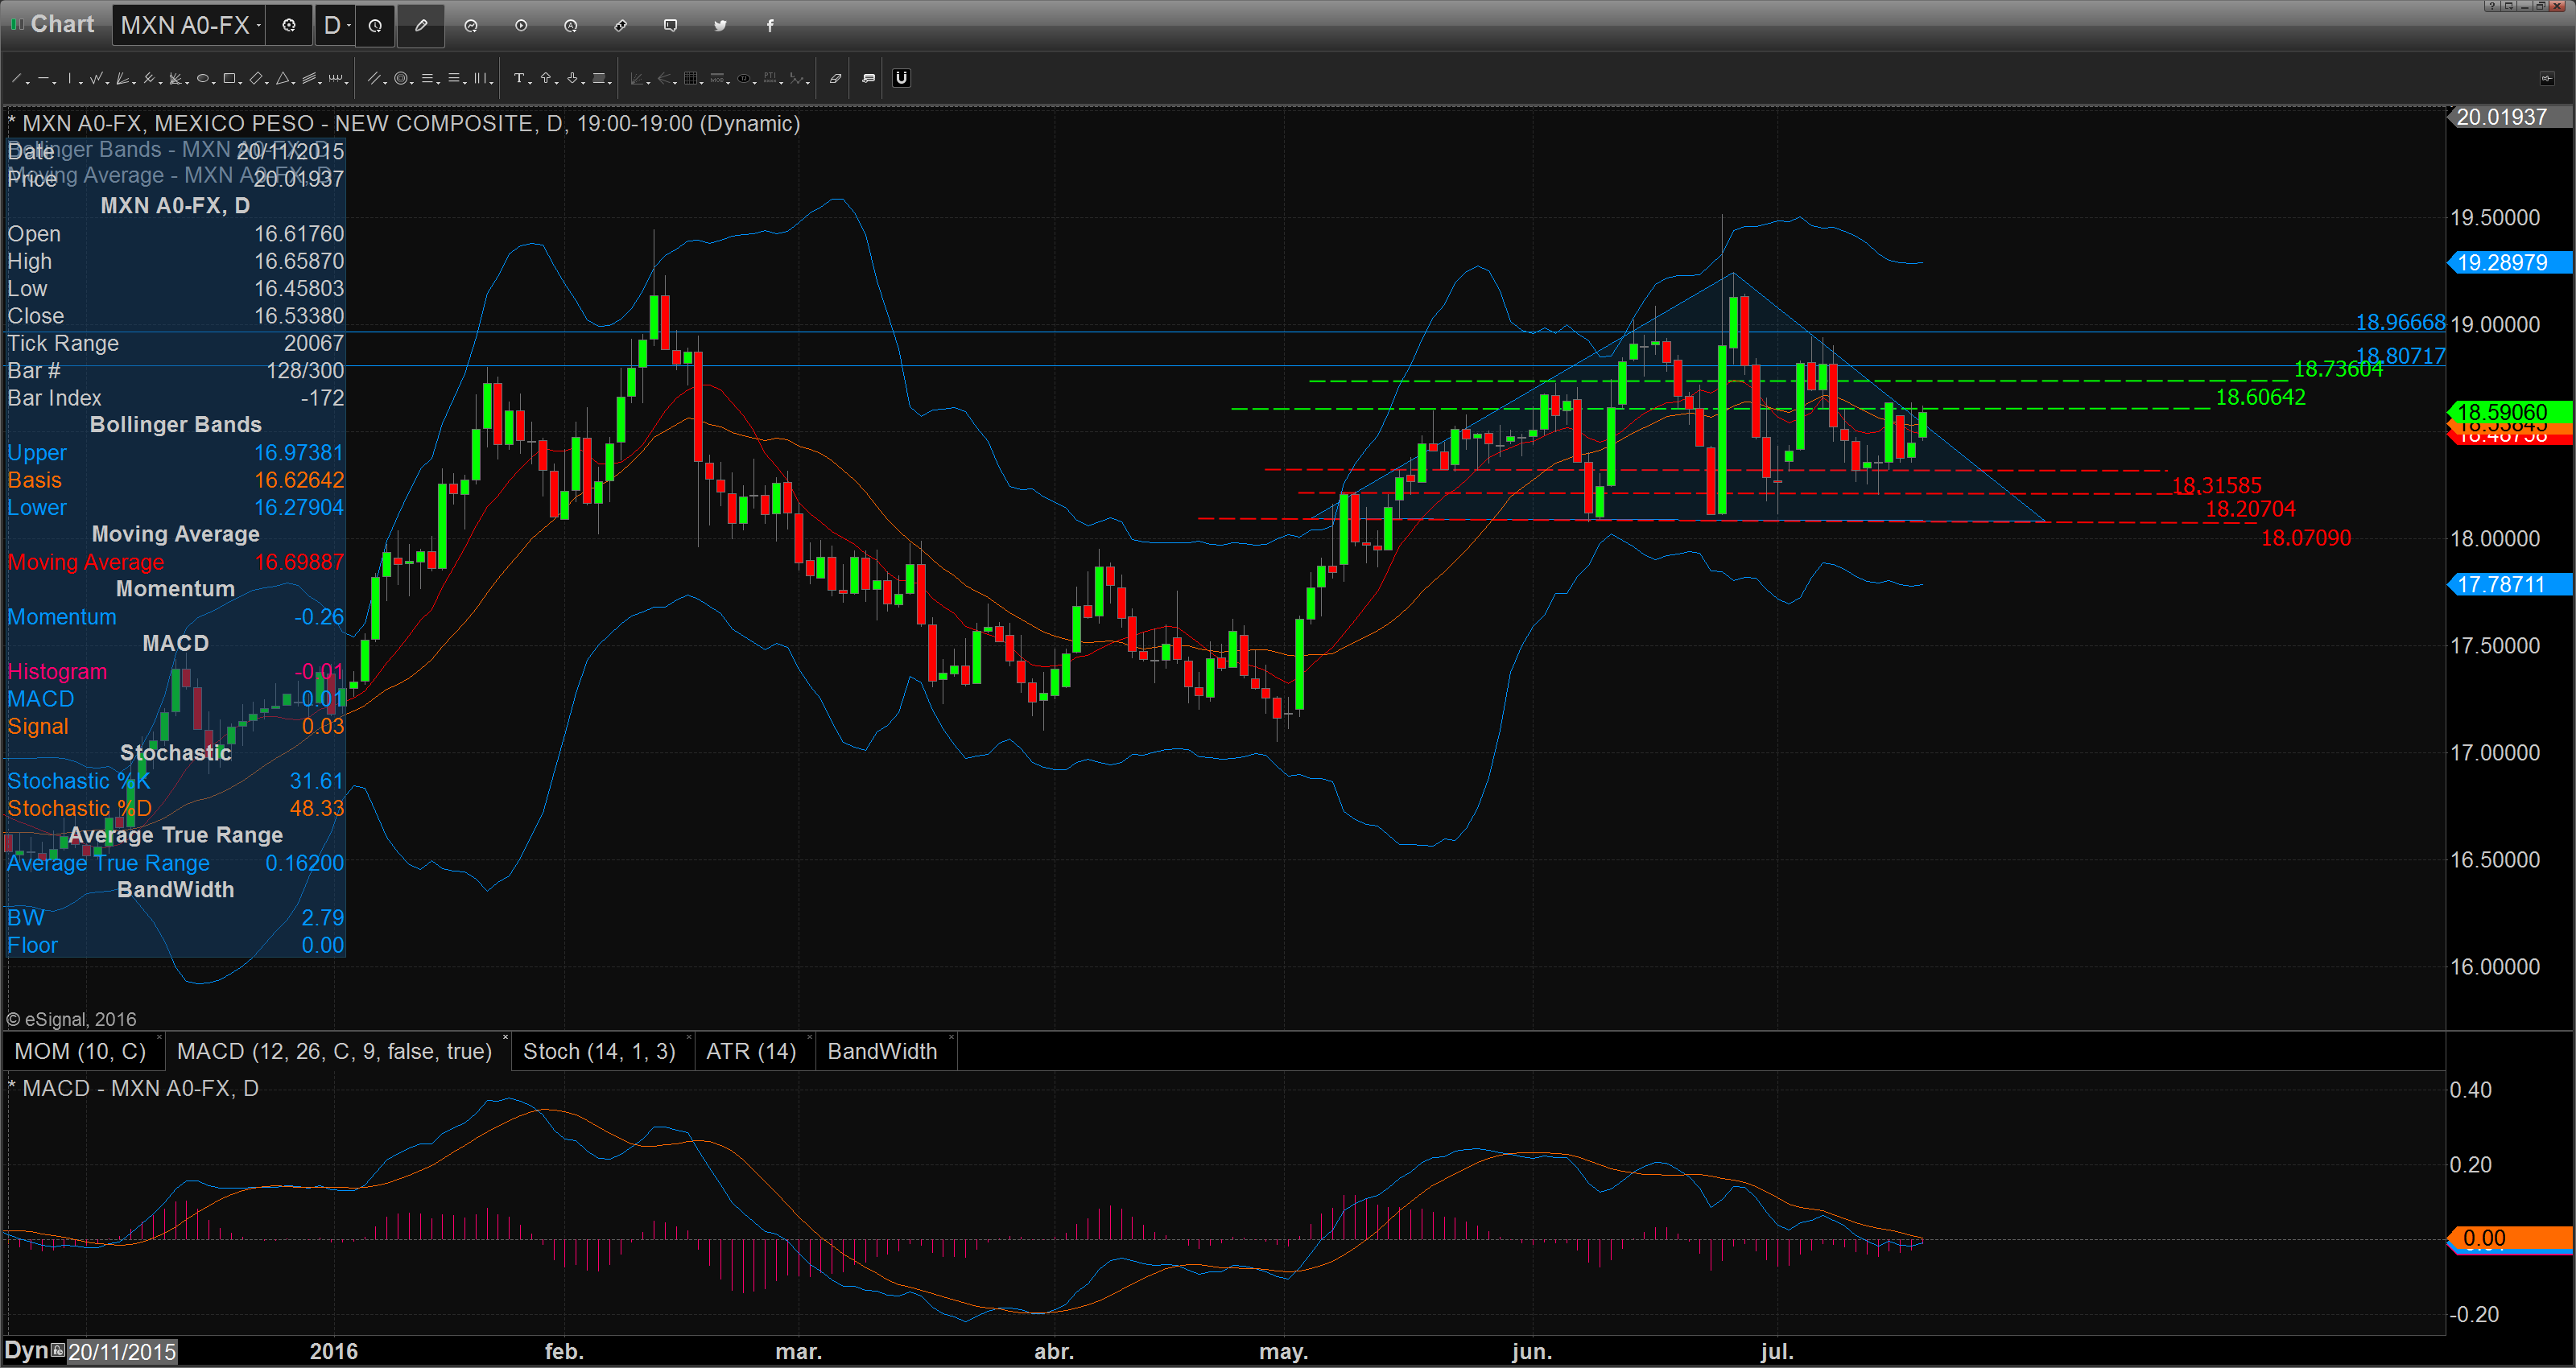The width and height of the screenshot is (2576, 1368).
Task: Toggle the toolbar pin button
Action: coord(2546,78)
